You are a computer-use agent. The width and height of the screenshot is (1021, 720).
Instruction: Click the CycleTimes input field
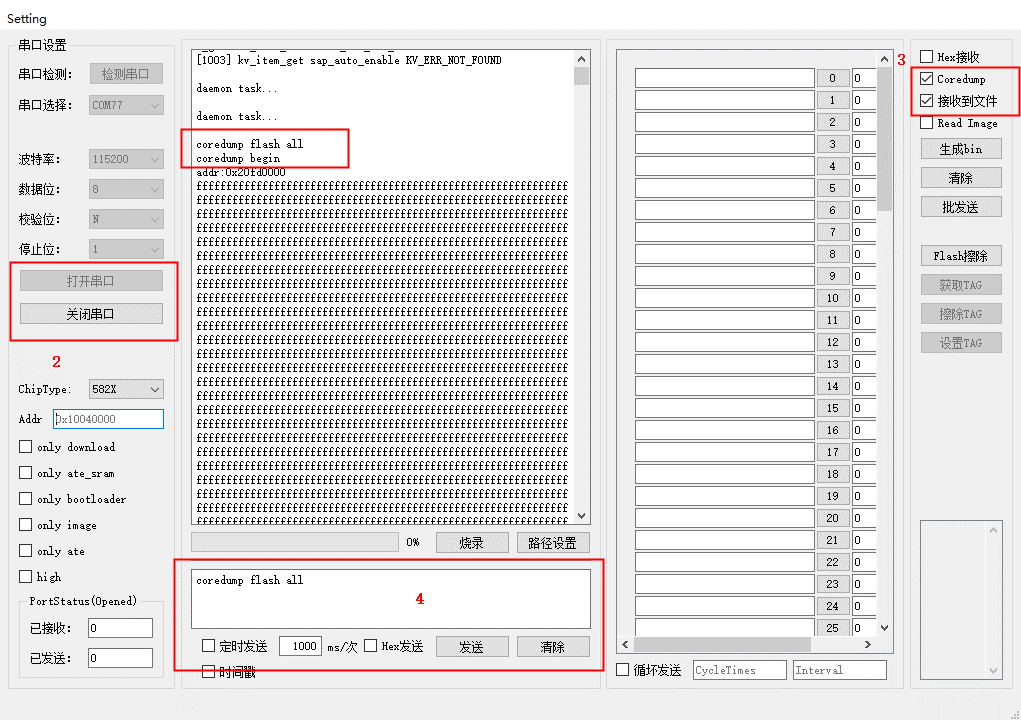[740, 670]
